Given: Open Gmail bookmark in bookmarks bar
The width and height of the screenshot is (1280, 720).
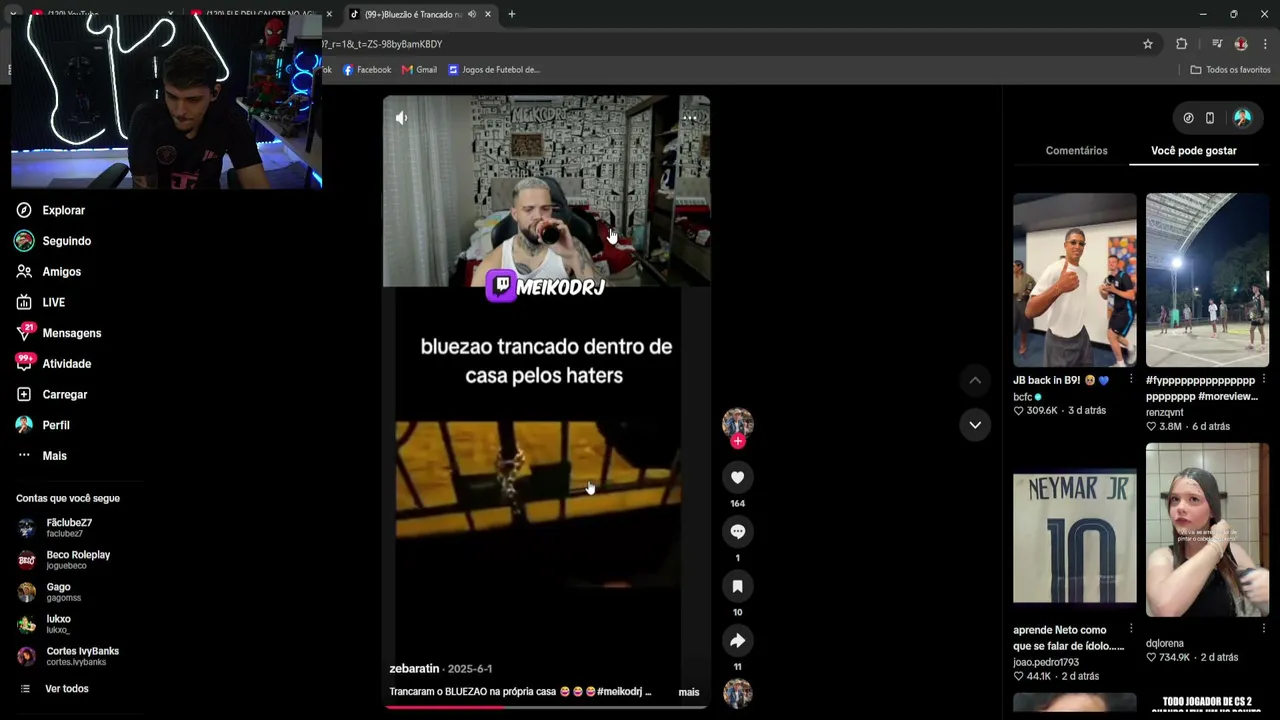Looking at the screenshot, I should tap(419, 70).
